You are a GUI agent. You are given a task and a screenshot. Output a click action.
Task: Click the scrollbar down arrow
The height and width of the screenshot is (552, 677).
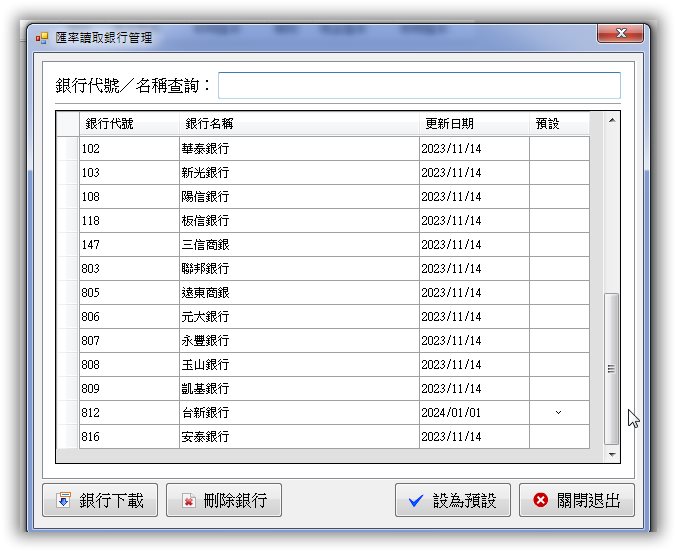pyautogui.click(x=612, y=454)
